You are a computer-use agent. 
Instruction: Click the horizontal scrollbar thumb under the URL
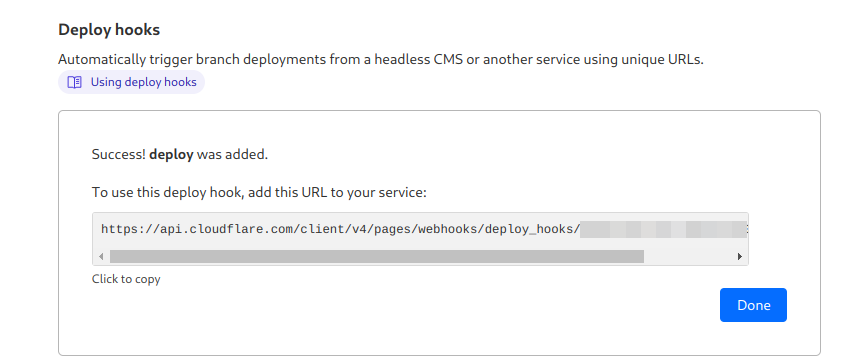(377, 256)
